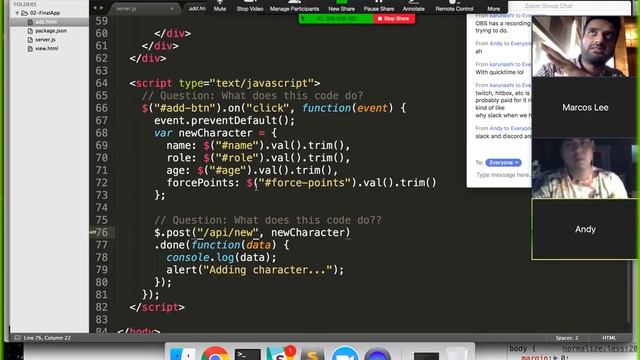Screen dimensions: 640x360
Task: Click the "#force-points" selector string
Action: (x=304, y=183)
